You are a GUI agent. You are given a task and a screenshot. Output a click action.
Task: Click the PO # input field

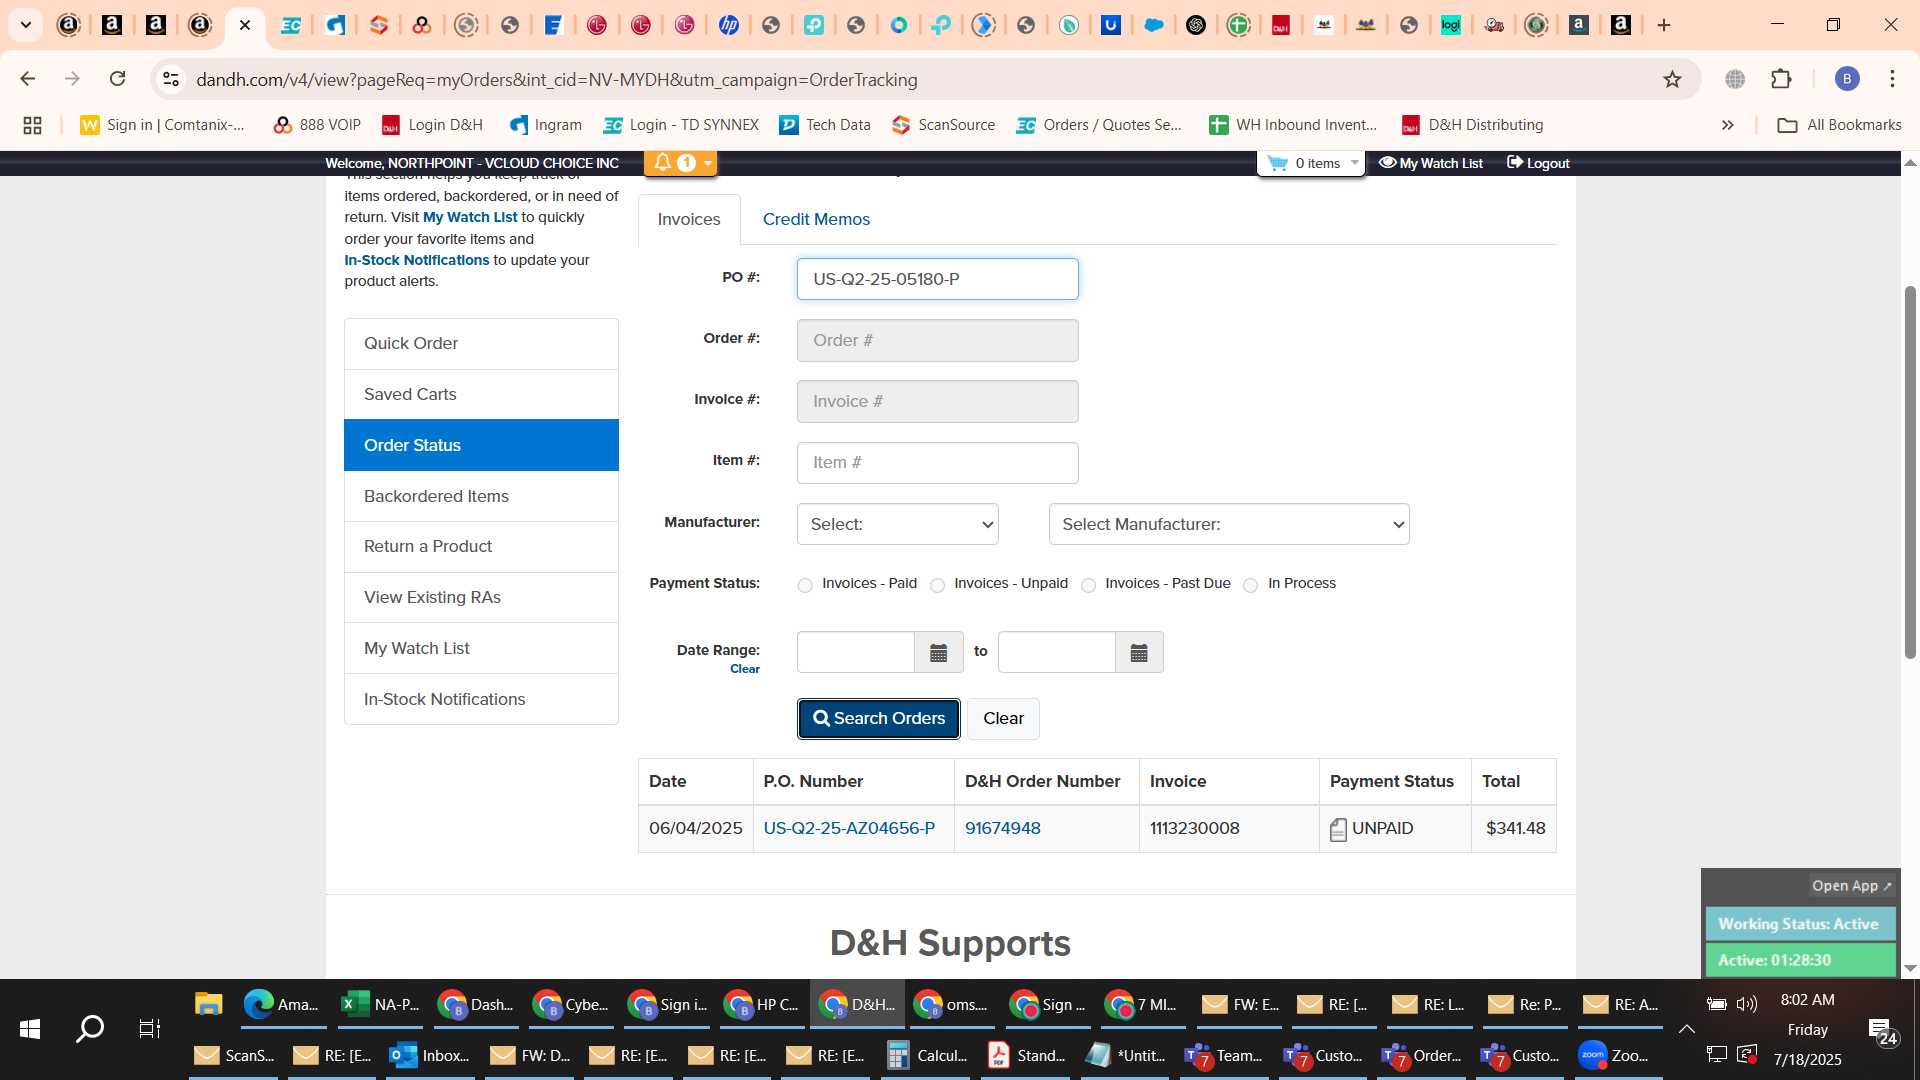[x=937, y=279]
